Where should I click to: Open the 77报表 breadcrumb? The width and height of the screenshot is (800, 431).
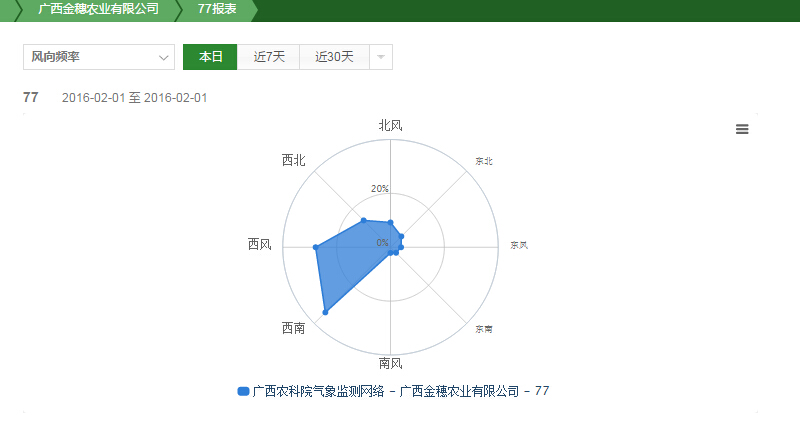[x=217, y=10]
